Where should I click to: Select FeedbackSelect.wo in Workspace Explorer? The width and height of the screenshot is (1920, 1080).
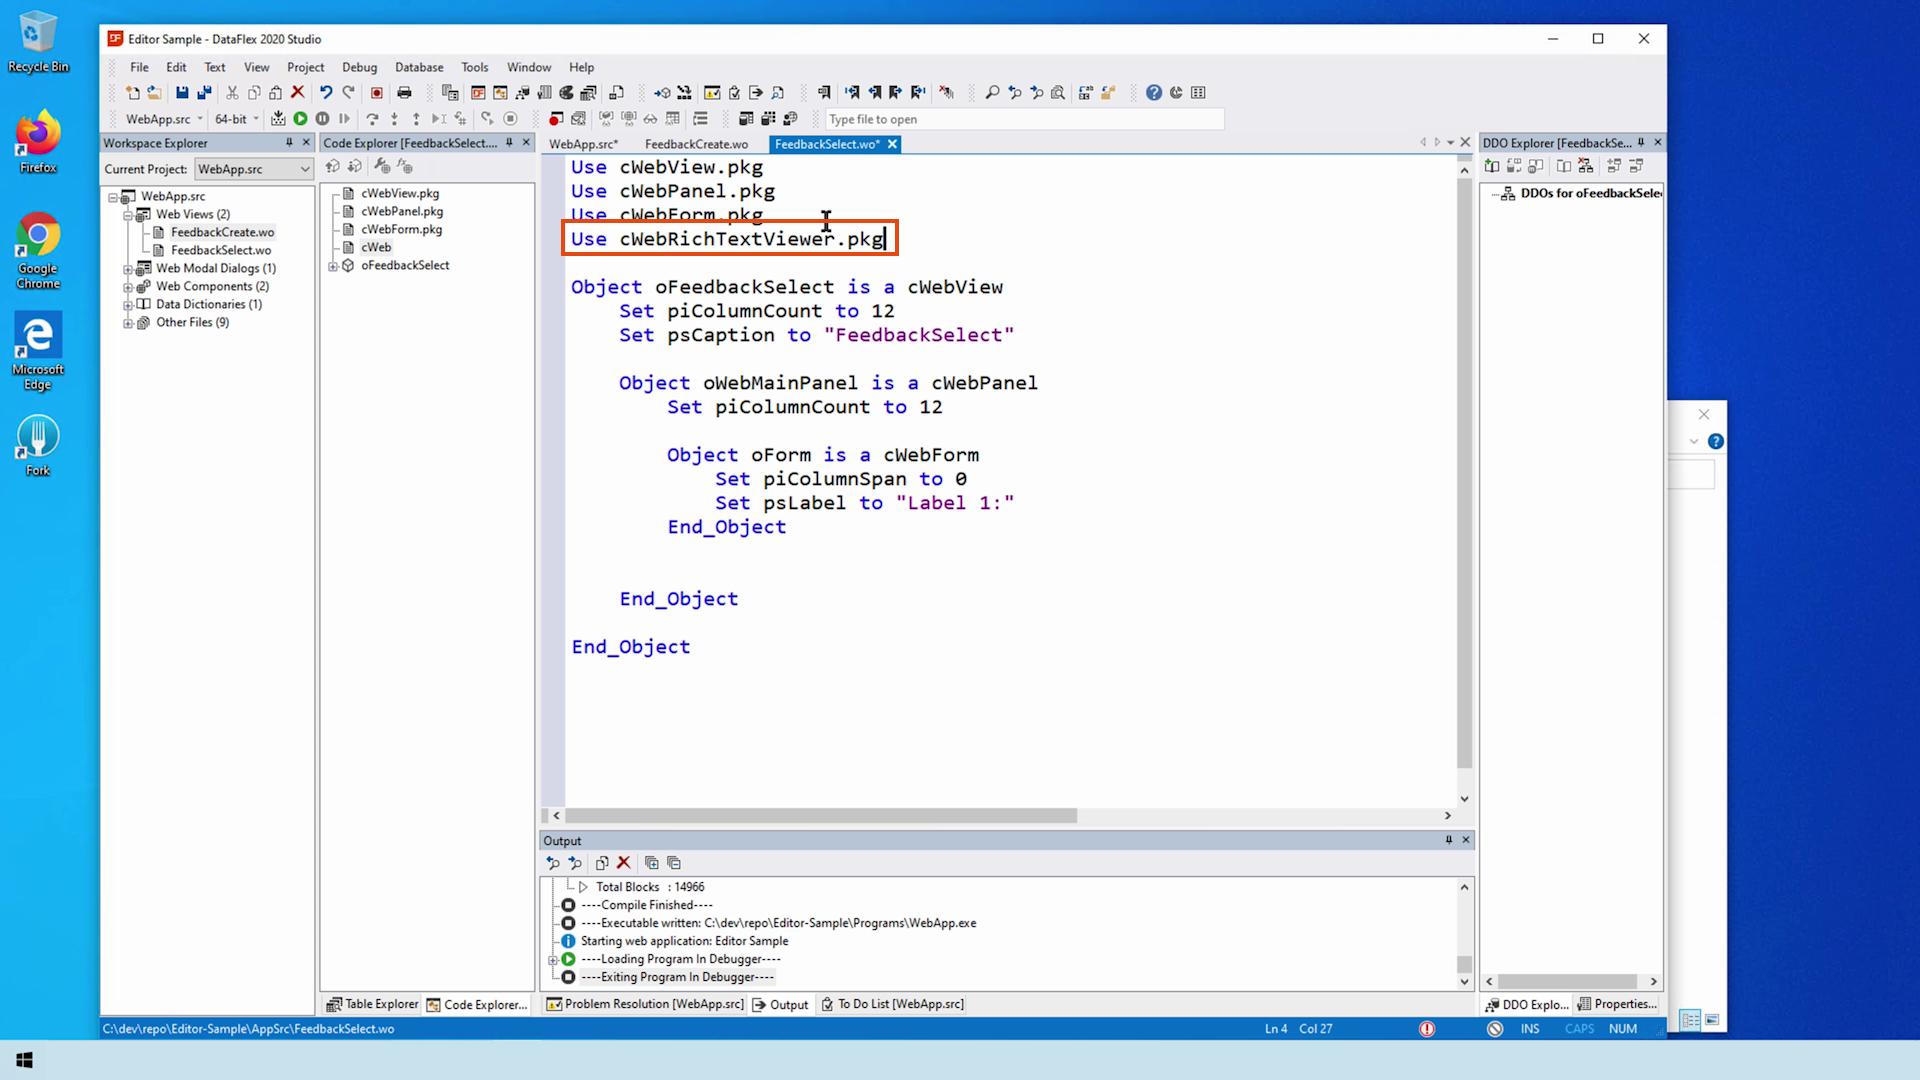pyautogui.click(x=220, y=250)
